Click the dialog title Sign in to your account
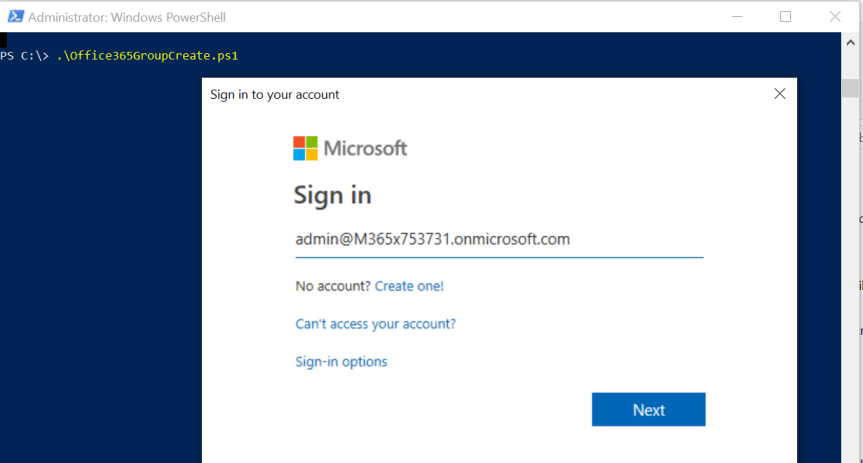 tap(274, 94)
